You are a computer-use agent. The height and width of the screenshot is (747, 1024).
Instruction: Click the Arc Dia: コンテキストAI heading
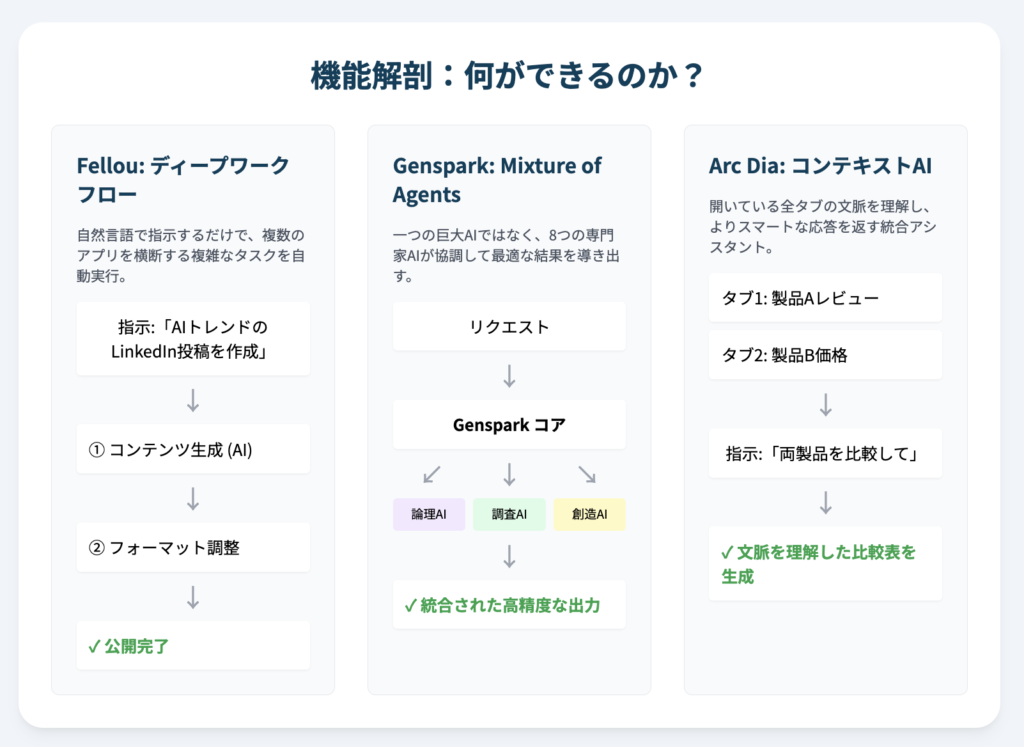[820, 166]
